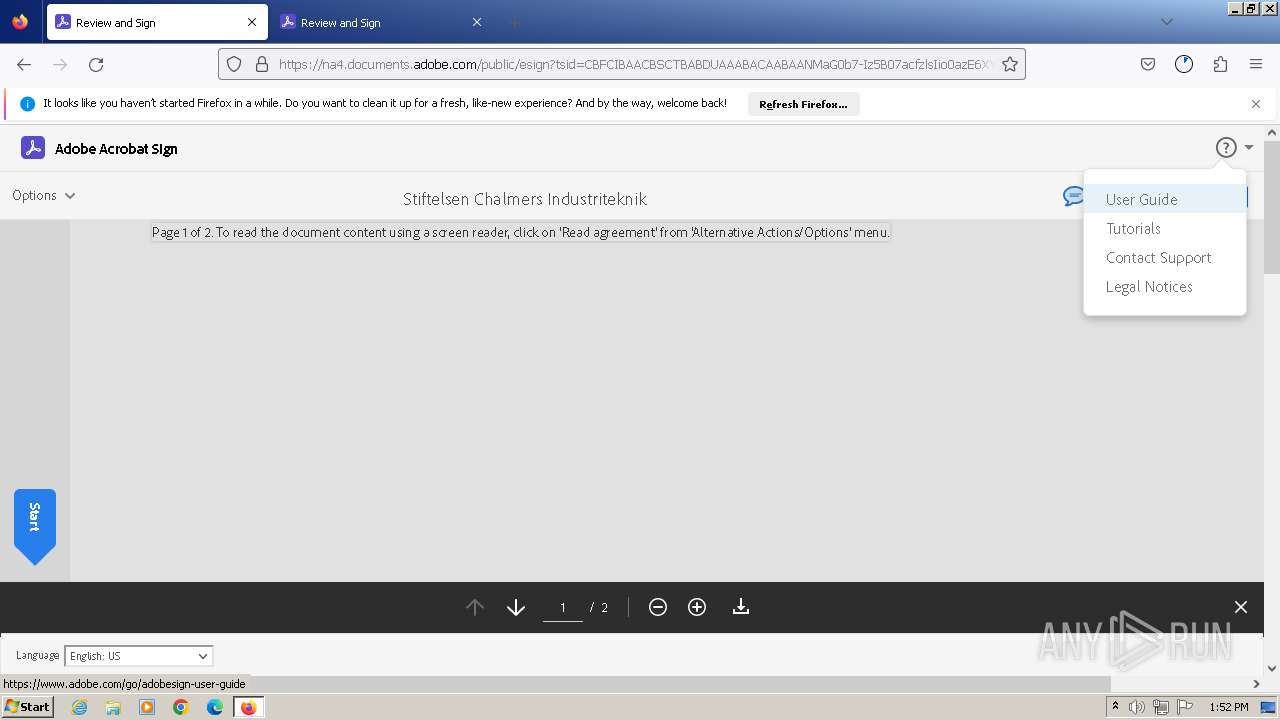List all tabs dropdown arrow

[1166, 22]
